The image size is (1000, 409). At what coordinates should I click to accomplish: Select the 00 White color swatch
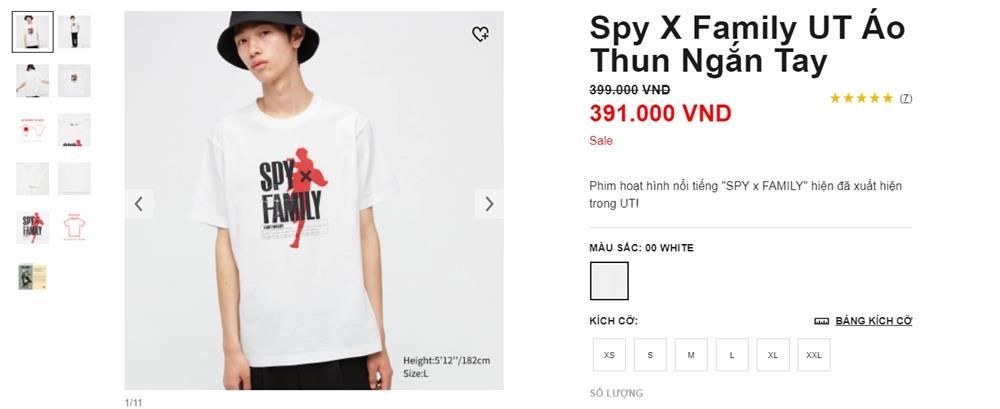[x=609, y=281]
